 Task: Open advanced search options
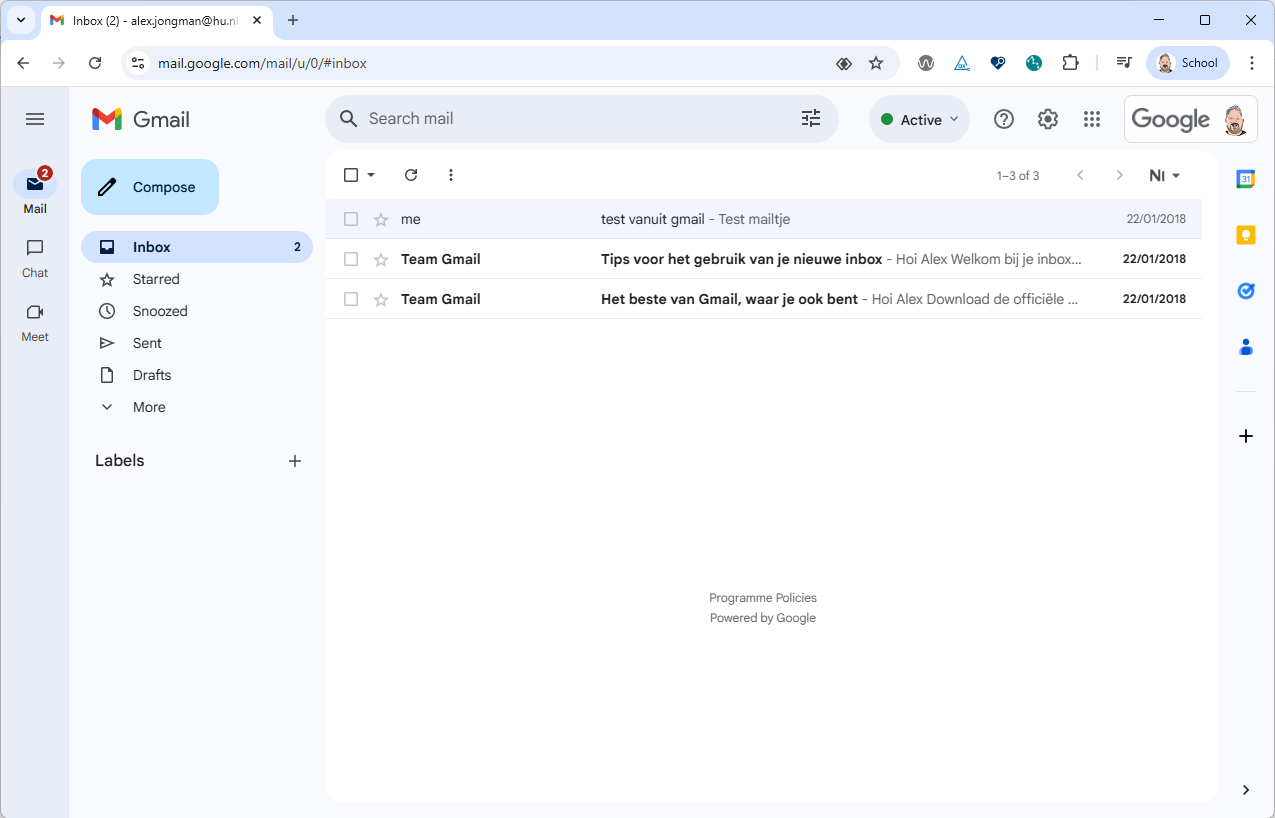[810, 118]
